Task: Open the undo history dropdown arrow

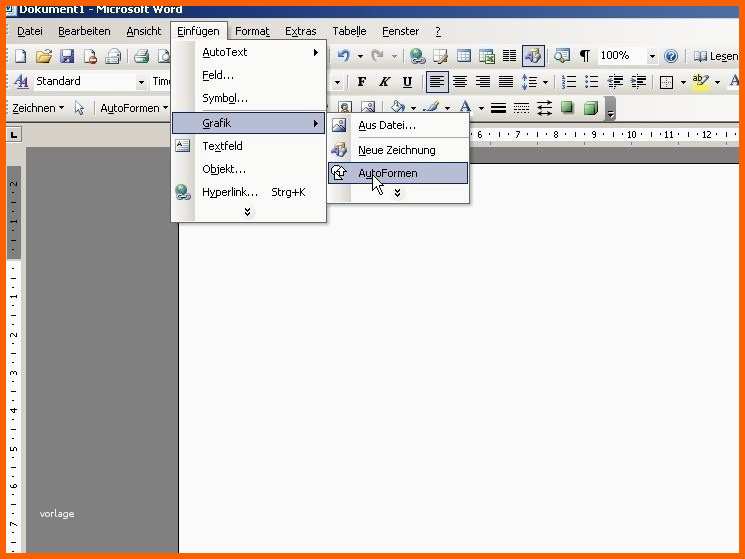Action: click(x=360, y=57)
